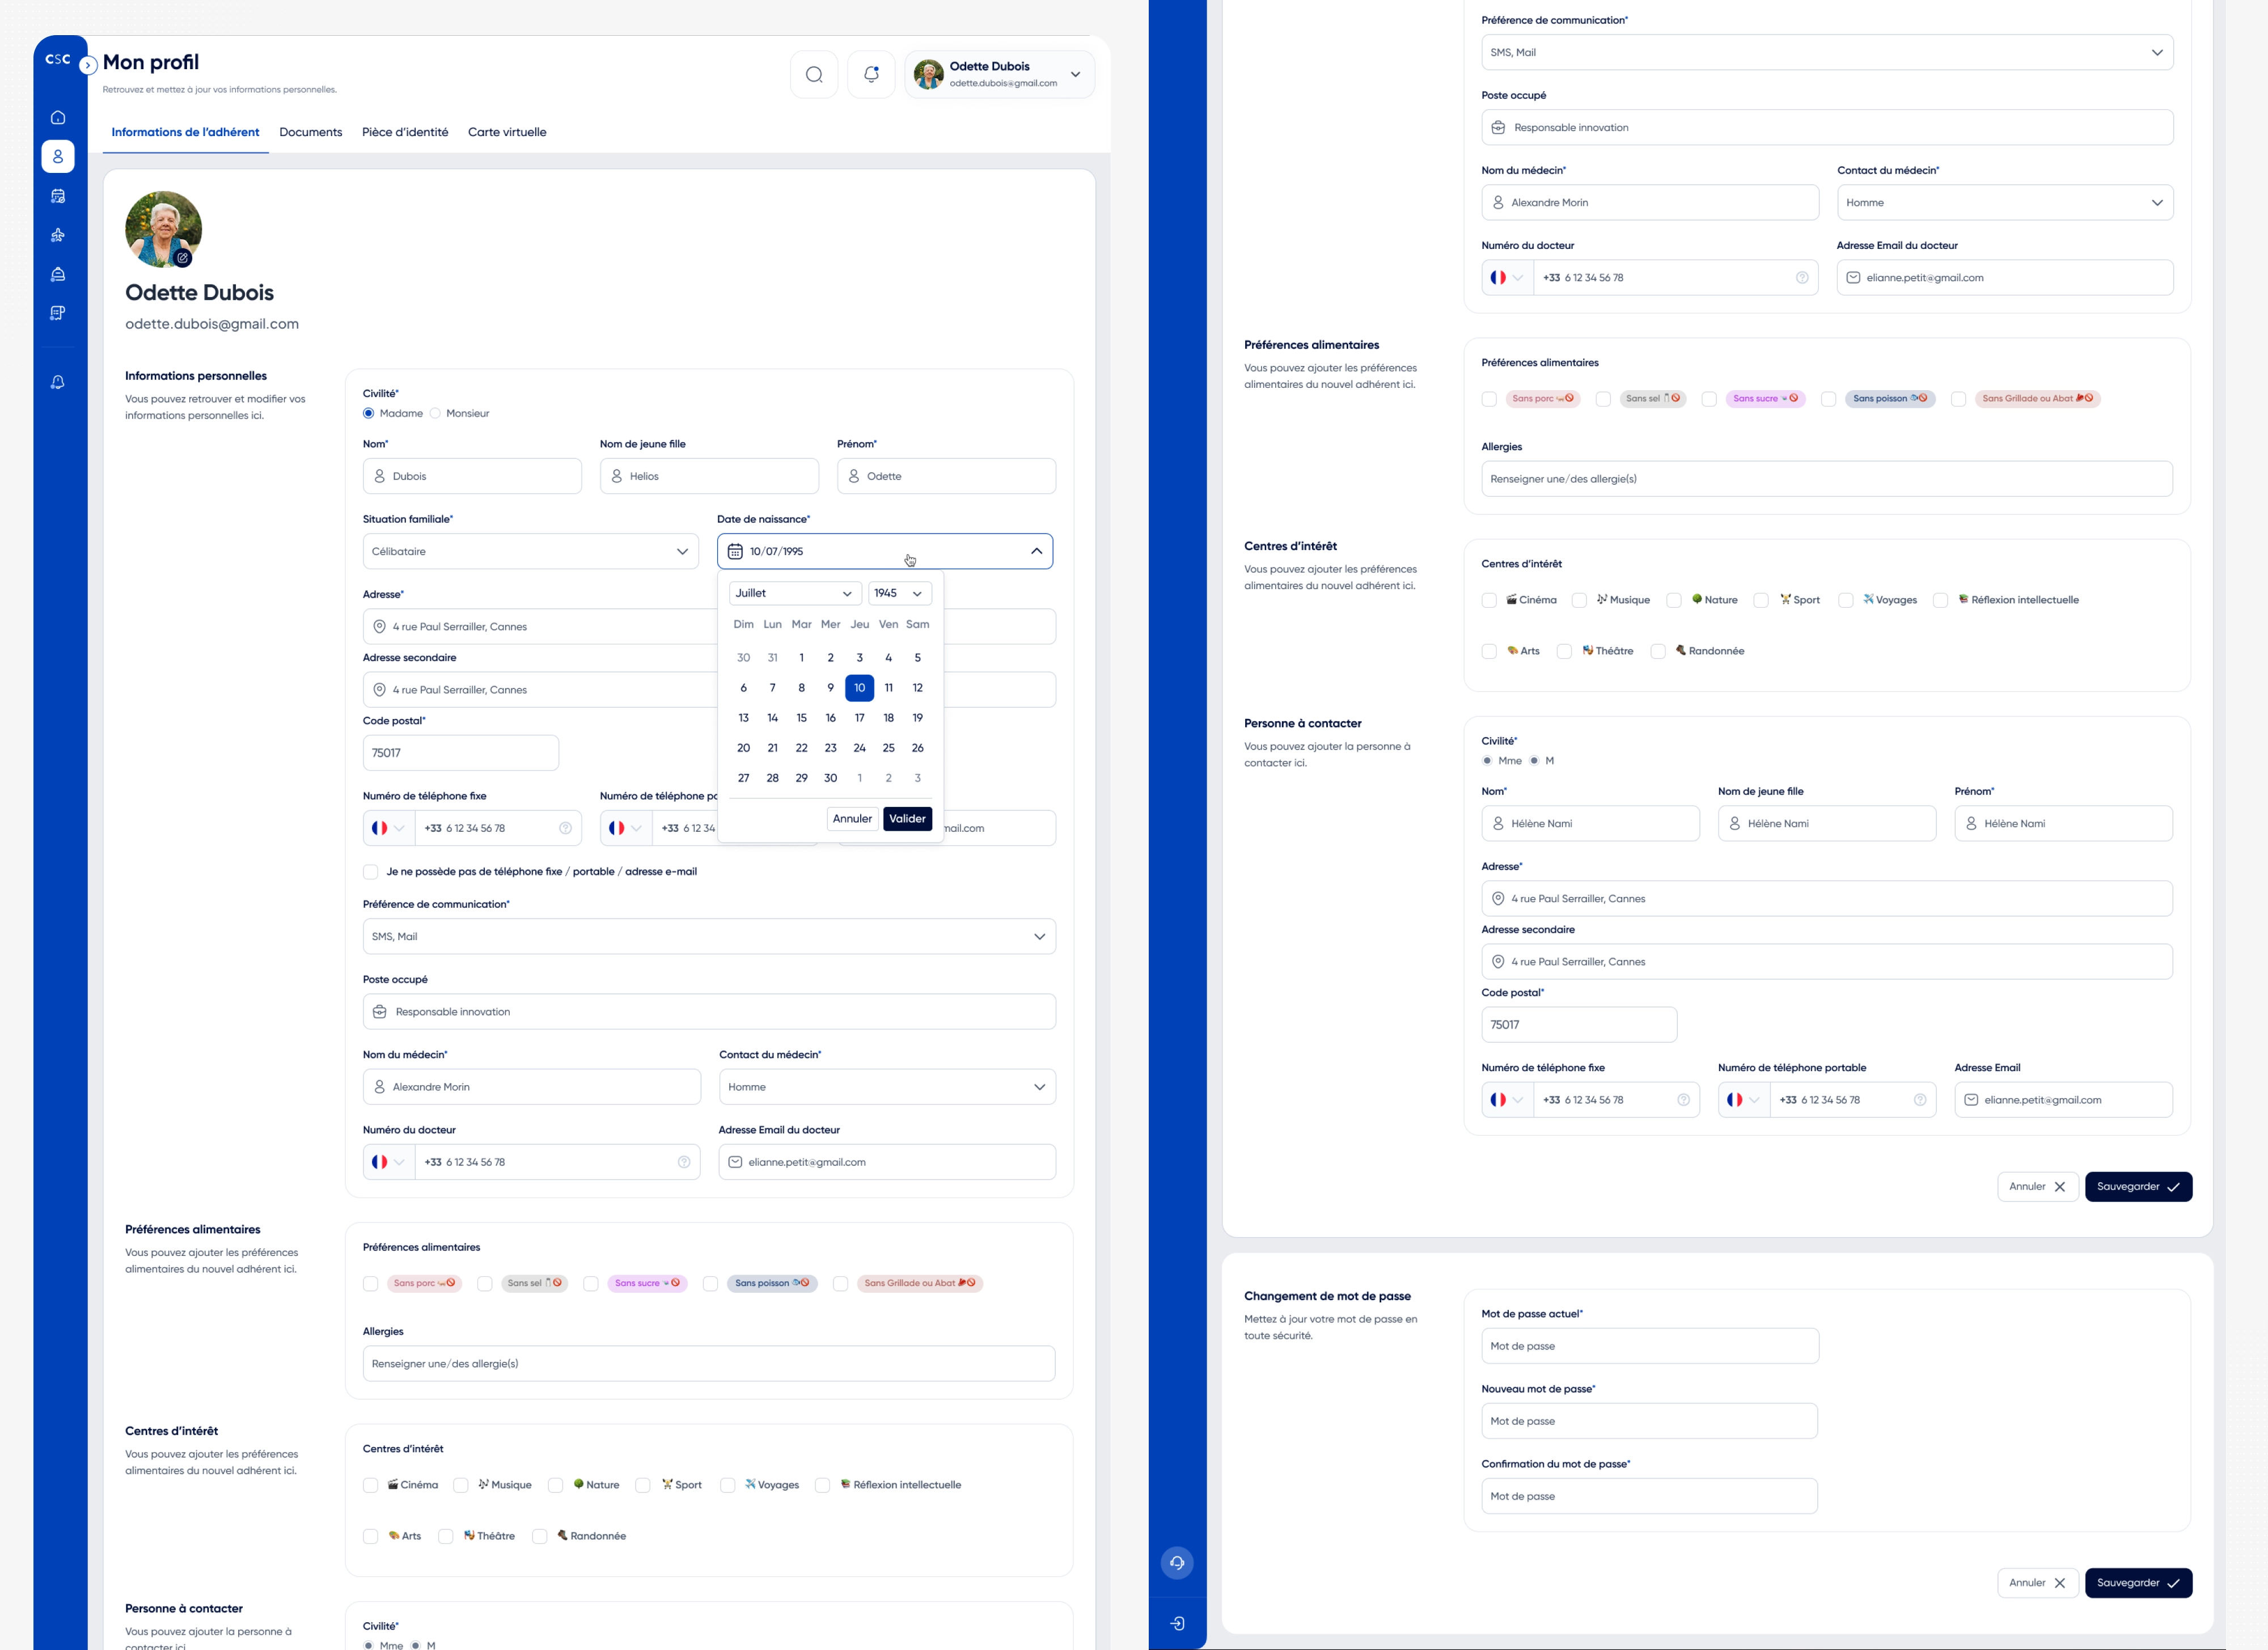The image size is (2268, 1650).
Task: Select day 10 in the calendar
Action: click(x=859, y=688)
